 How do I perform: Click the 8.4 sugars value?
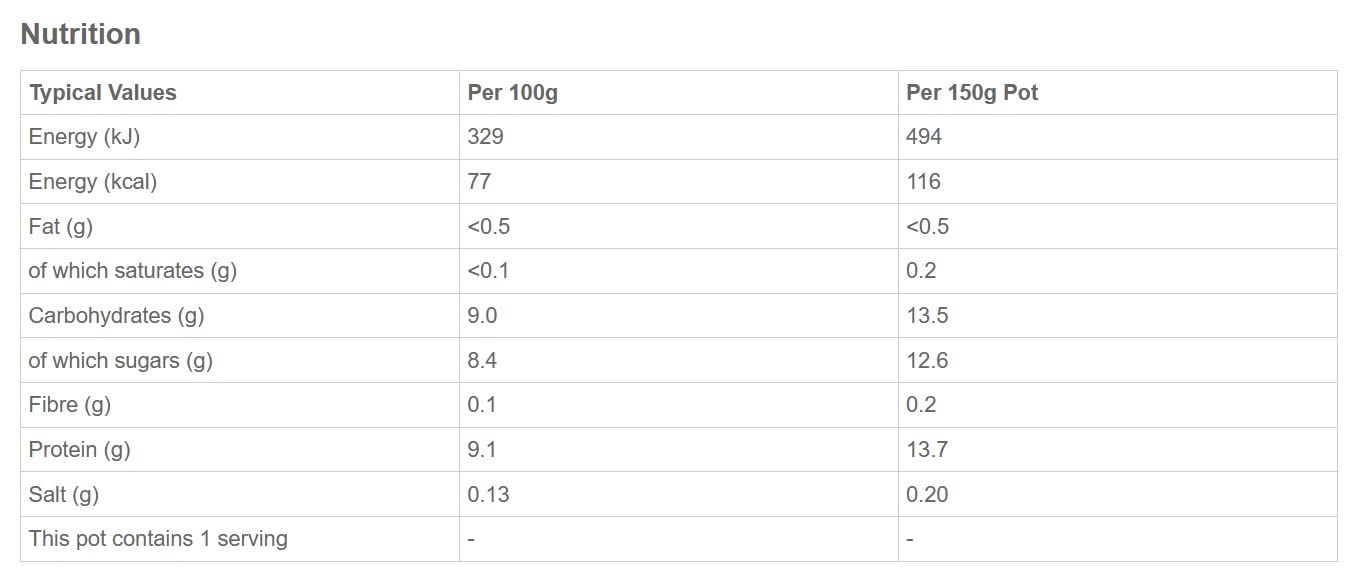(482, 361)
